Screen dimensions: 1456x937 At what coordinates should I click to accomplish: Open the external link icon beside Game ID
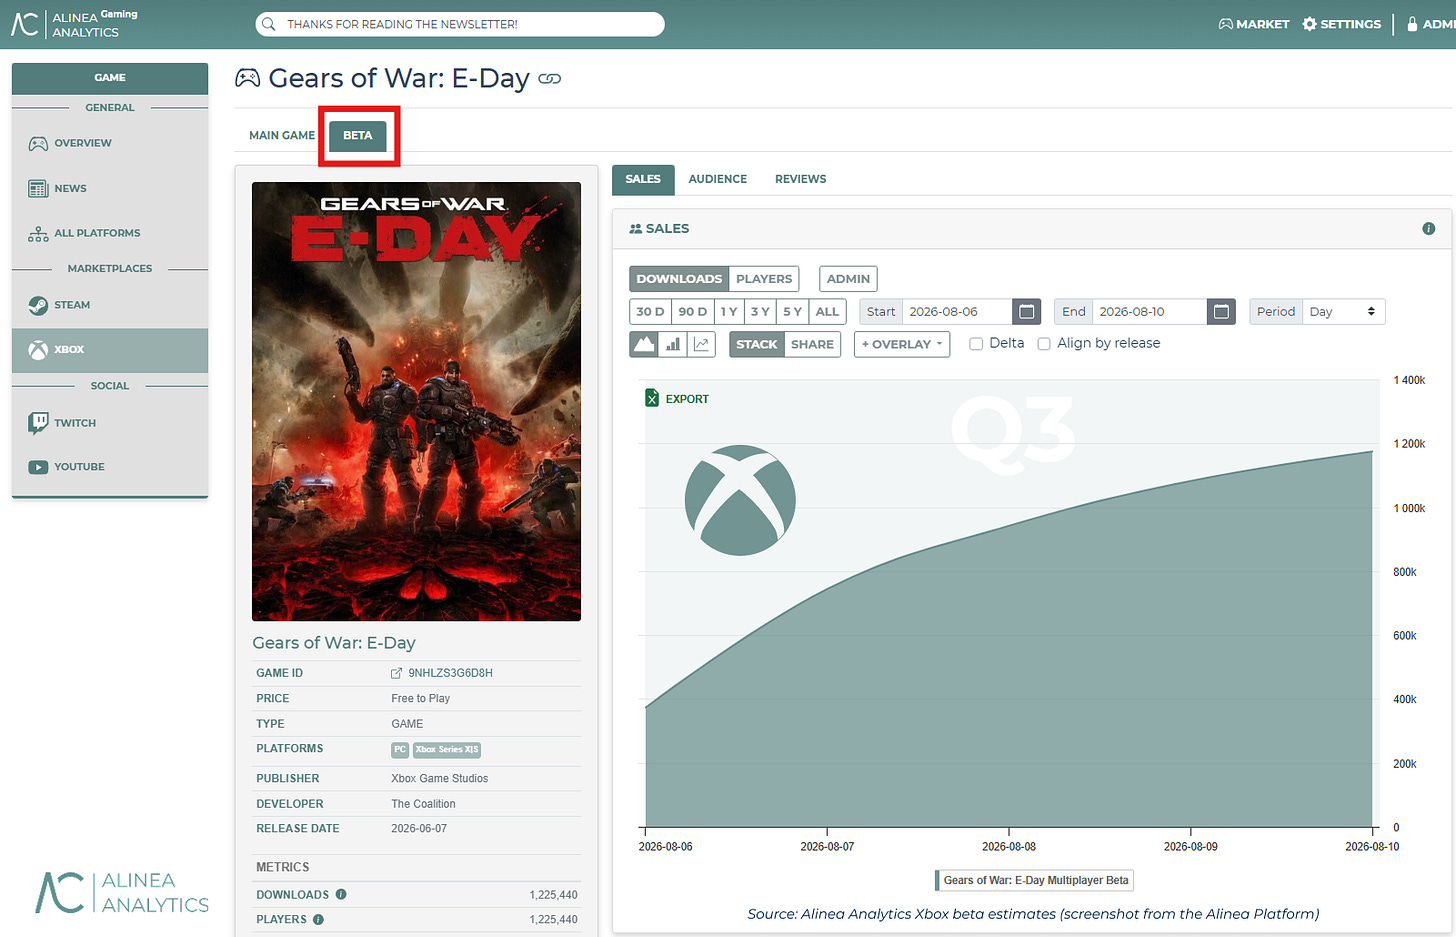[396, 673]
